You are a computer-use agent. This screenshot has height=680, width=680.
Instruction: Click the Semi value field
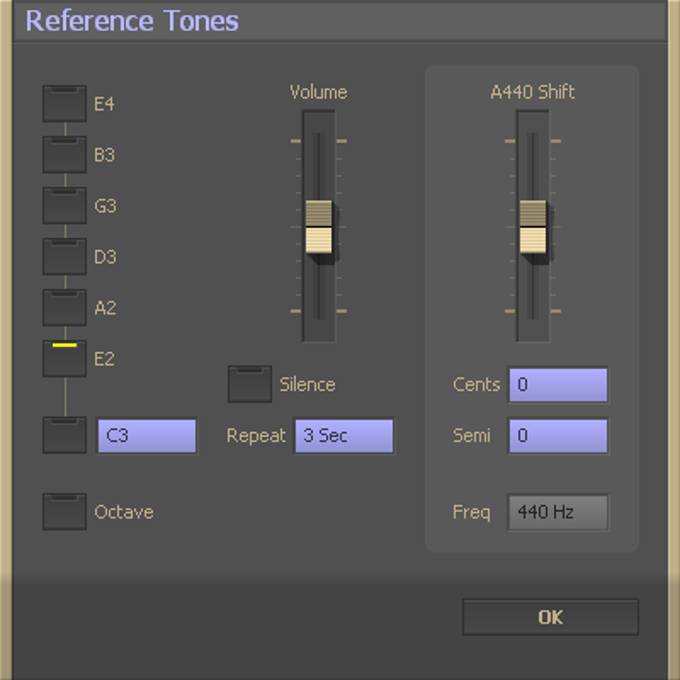557,436
